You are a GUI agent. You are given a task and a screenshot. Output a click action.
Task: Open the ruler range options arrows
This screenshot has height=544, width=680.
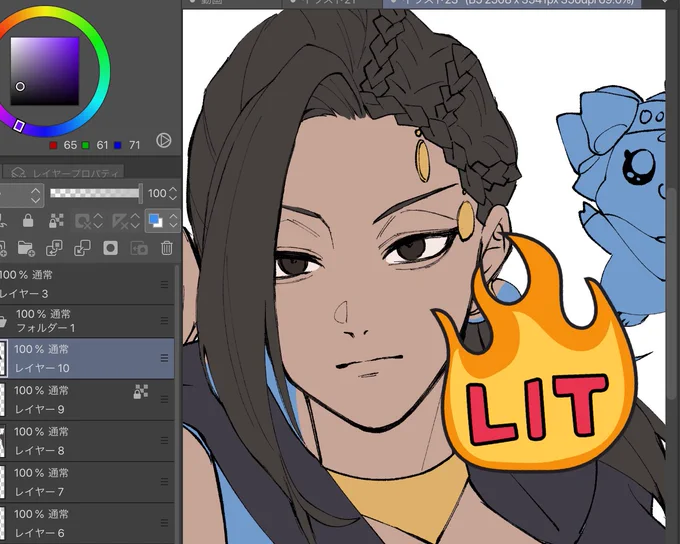click(135, 221)
